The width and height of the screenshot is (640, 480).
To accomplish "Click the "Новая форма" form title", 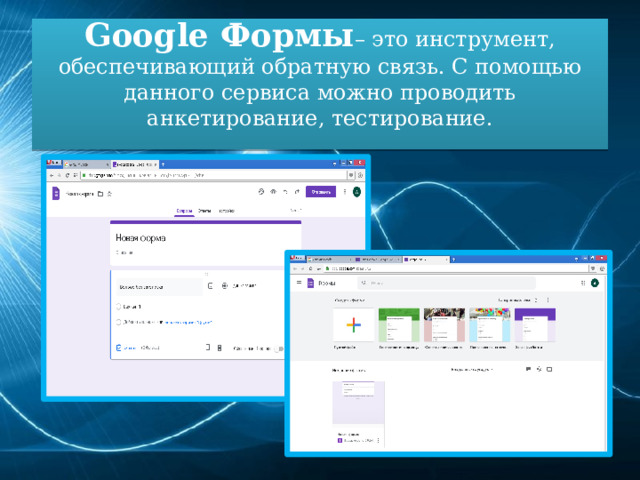I will 140,238.
